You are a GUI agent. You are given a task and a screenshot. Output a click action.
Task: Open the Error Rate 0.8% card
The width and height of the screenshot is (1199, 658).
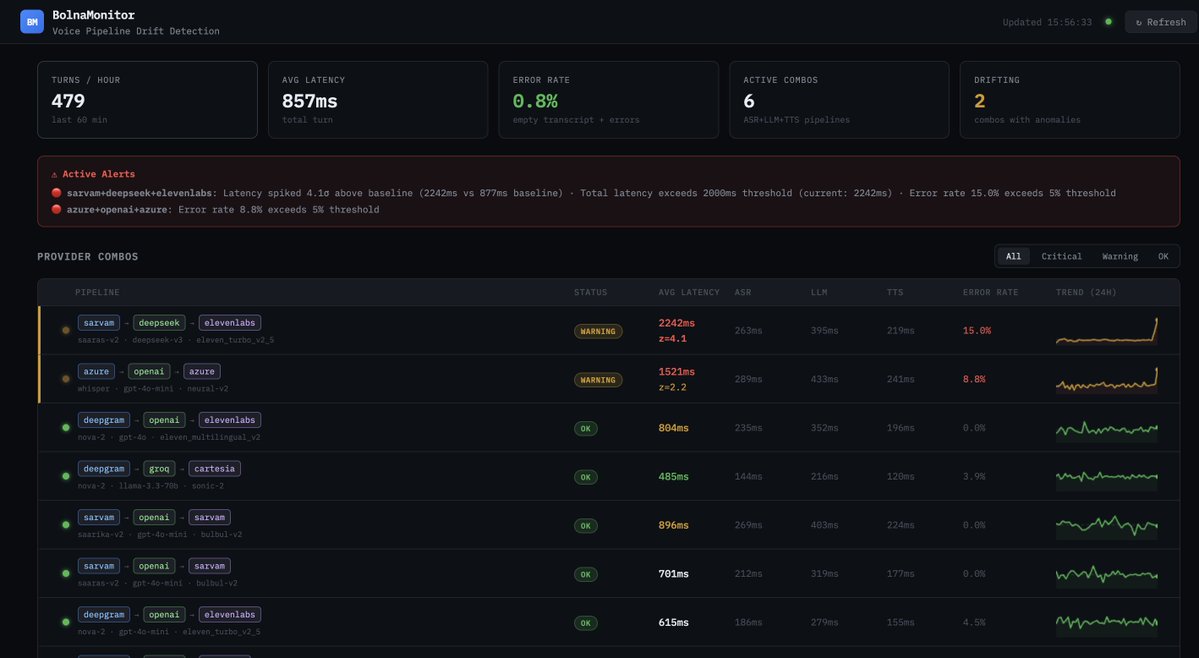tap(609, 100)
